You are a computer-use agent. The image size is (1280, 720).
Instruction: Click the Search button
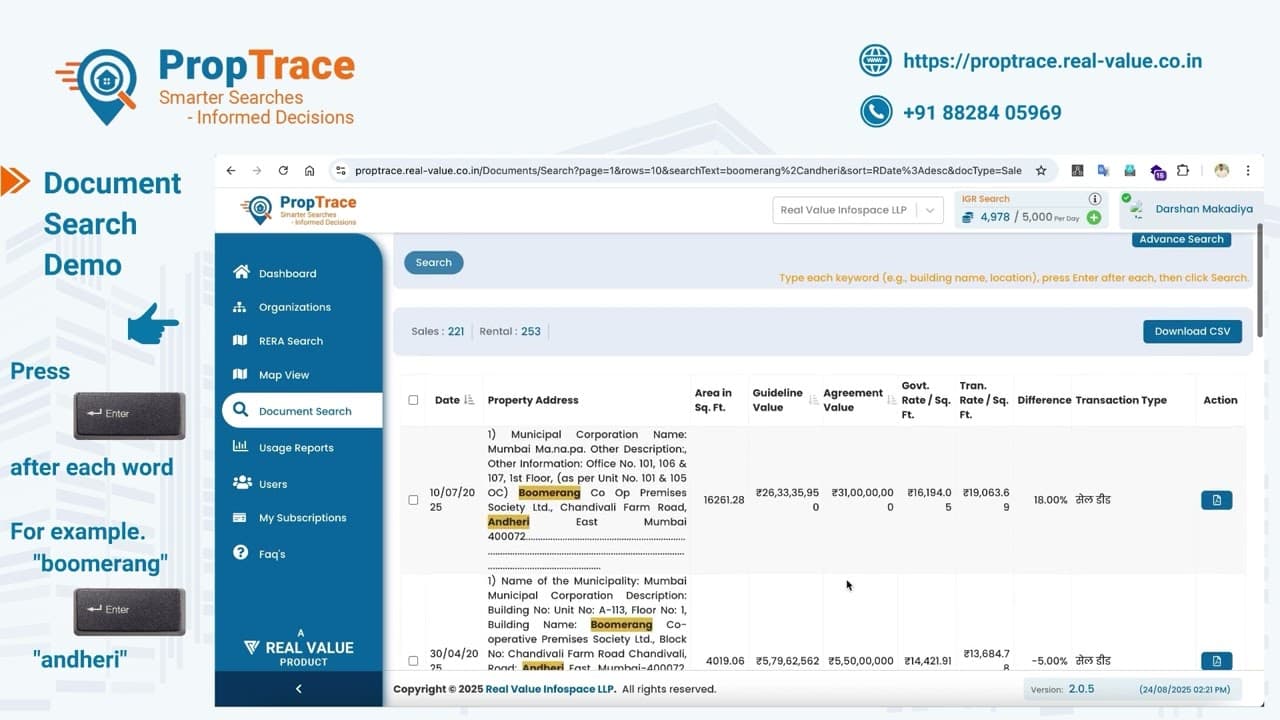tap(434, 263)
